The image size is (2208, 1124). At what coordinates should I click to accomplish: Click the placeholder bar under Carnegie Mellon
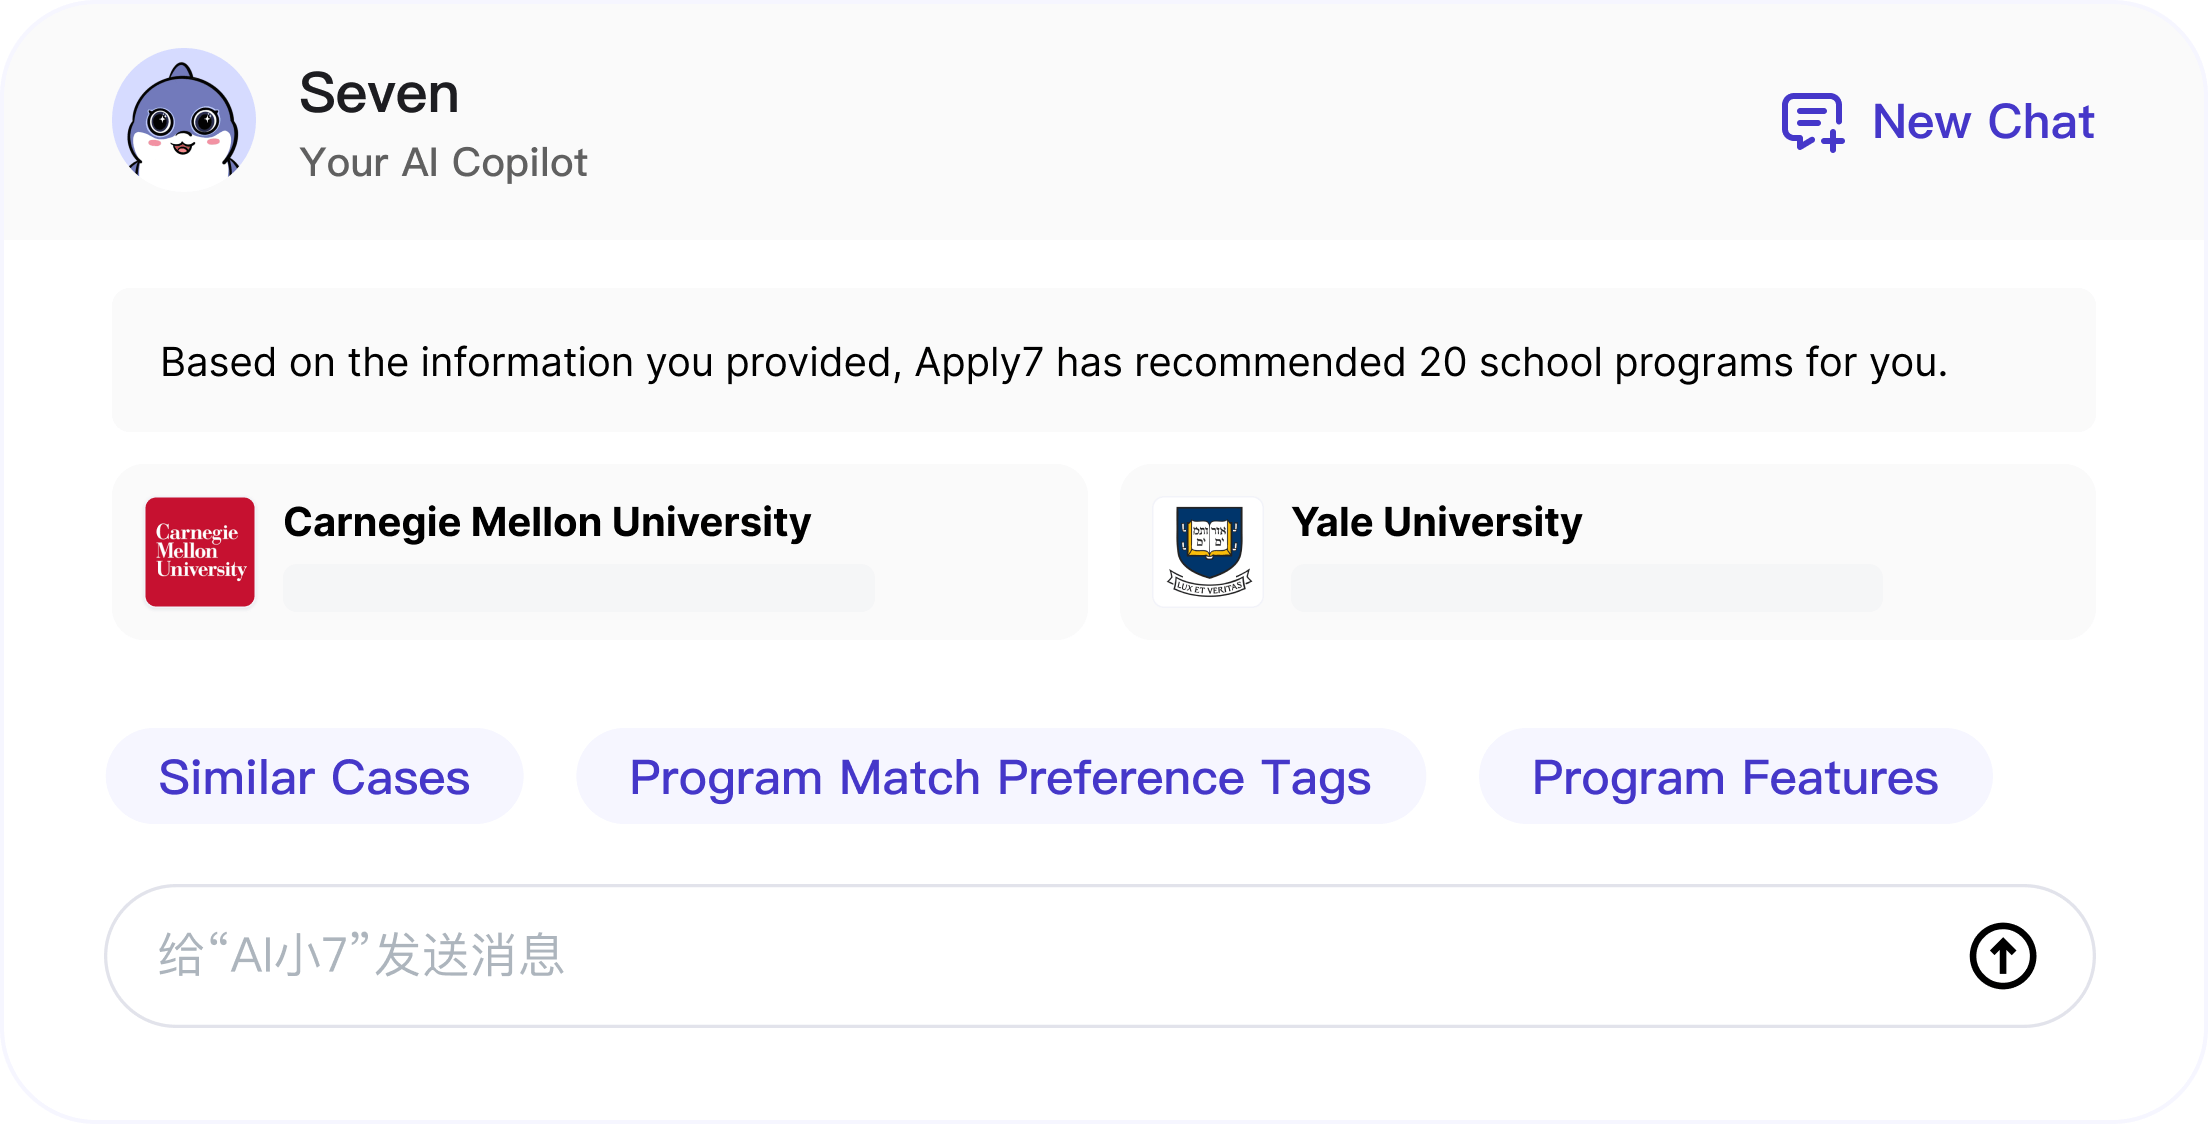click(579, 587)
